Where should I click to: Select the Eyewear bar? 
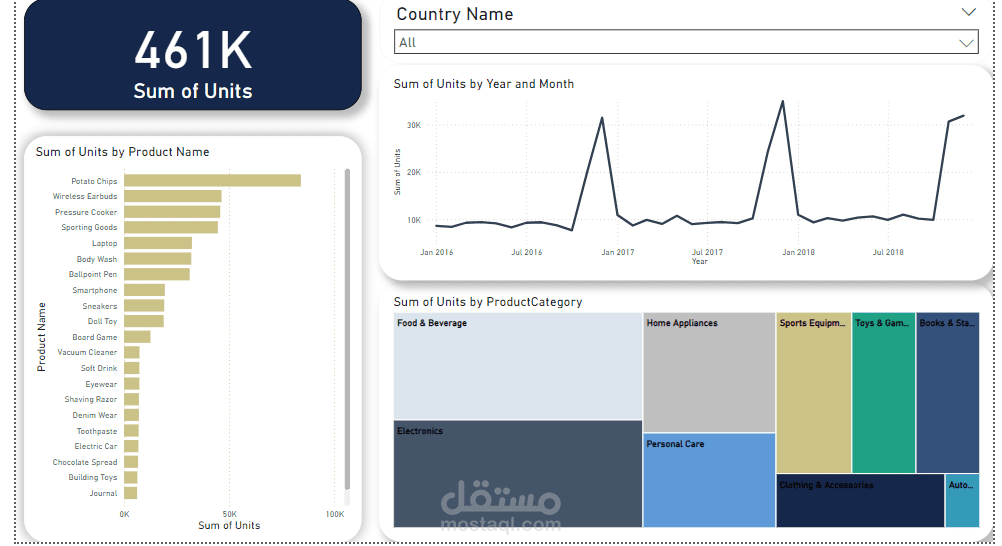132,384
